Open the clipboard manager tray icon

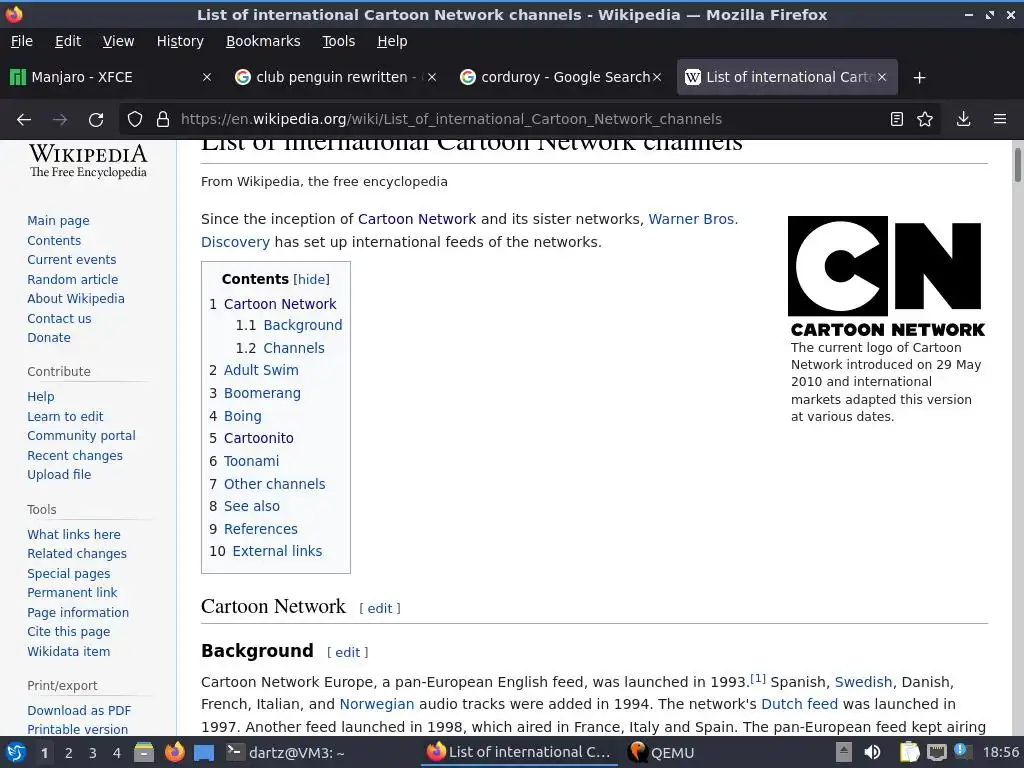910,753
